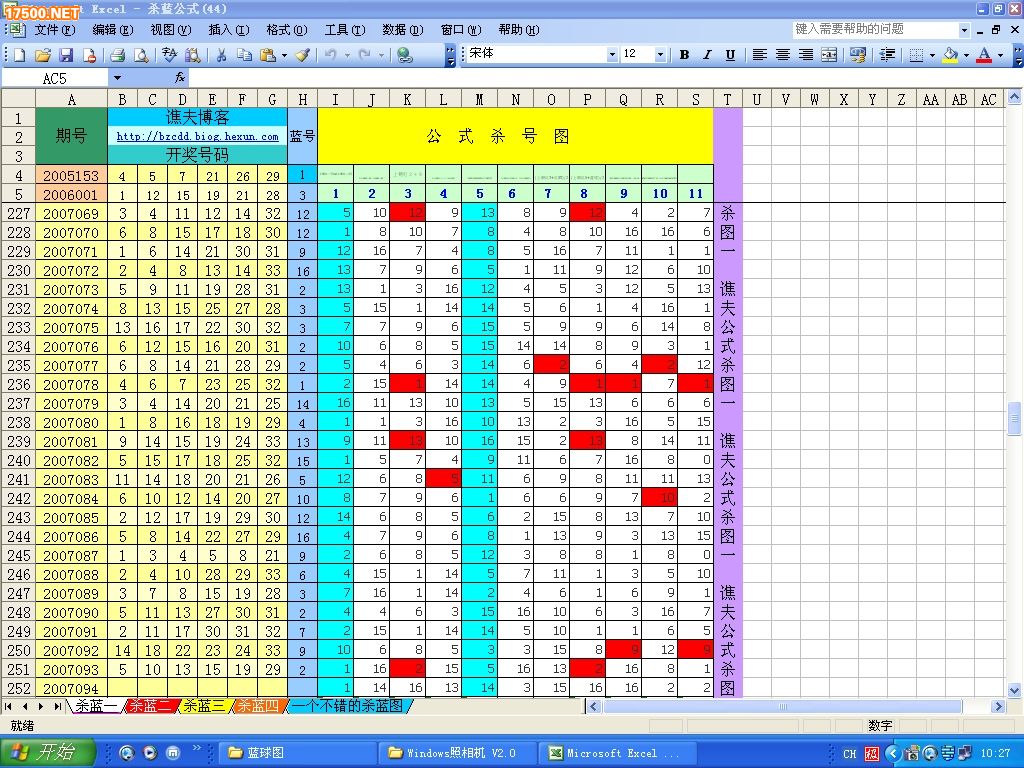Image resolution: width=1024 pixels, height=768 pixels.
Task: Open the bzcdd.blog.hexun.com hyperlink
Action: tap(197, 136)
